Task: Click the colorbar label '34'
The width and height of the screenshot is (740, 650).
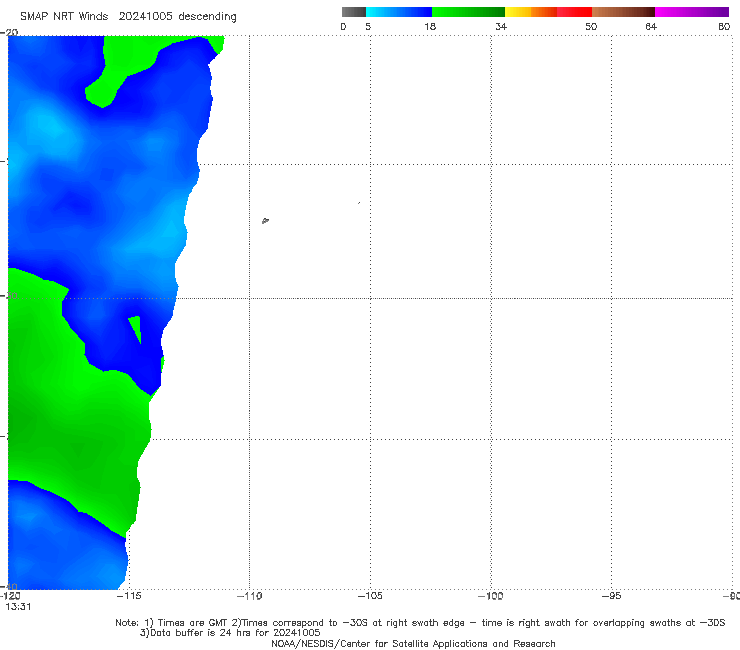Action: click(x=501, y=27)
